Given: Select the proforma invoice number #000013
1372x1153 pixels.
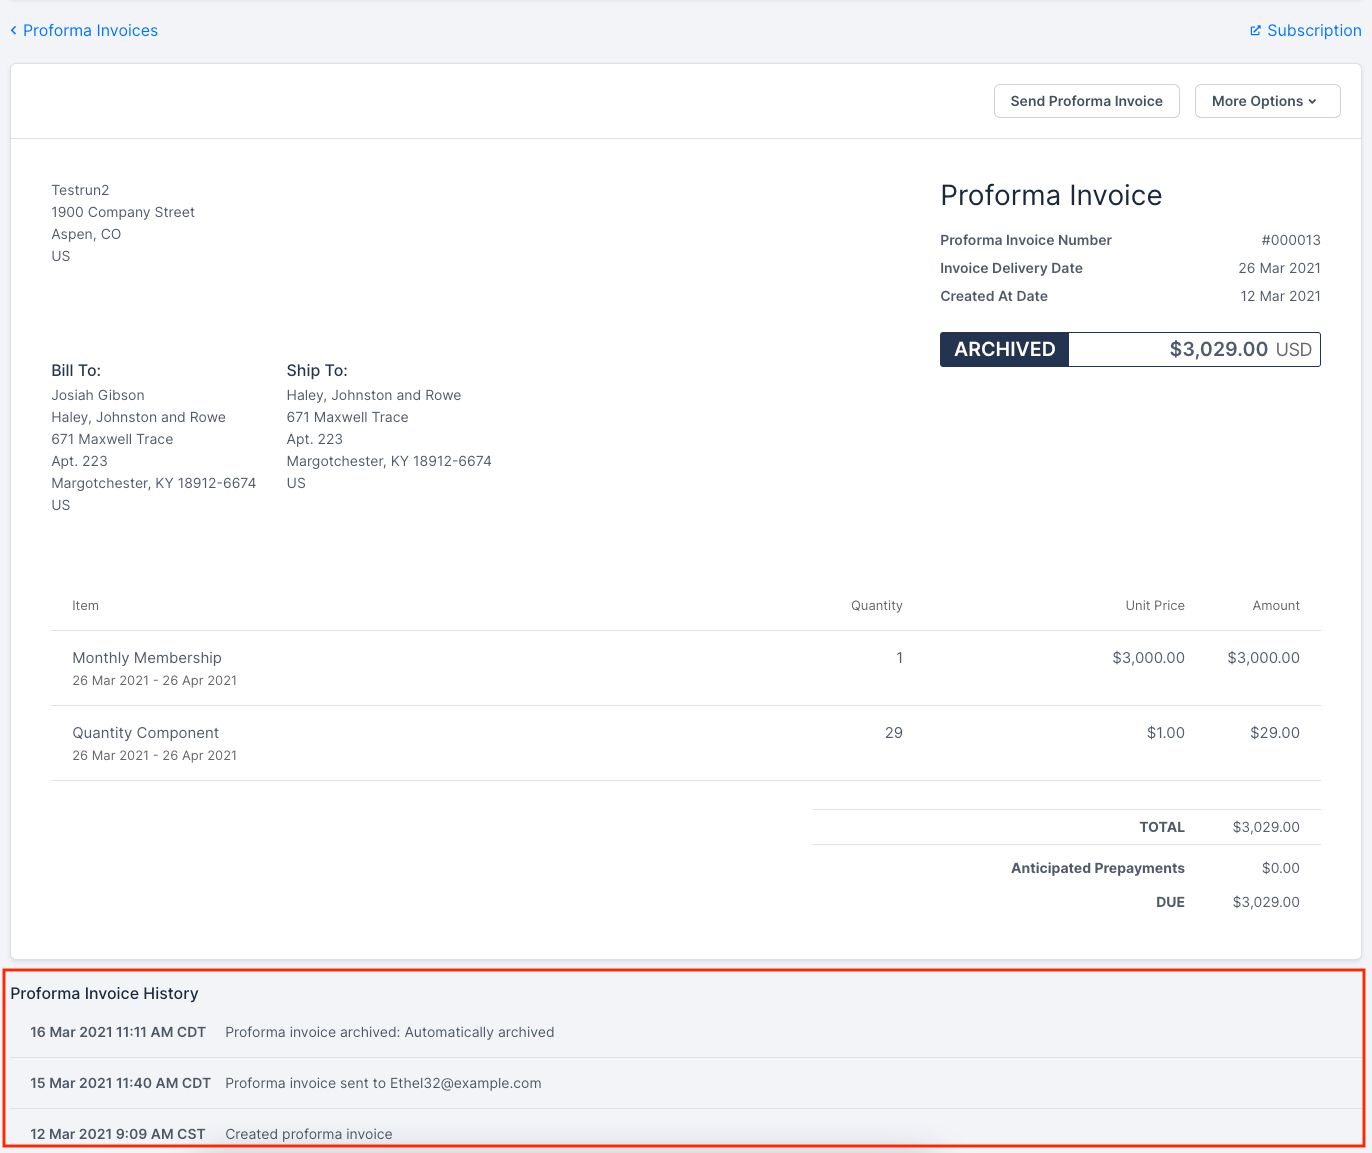Looking at the screenshot, I should pos(1290,240).
